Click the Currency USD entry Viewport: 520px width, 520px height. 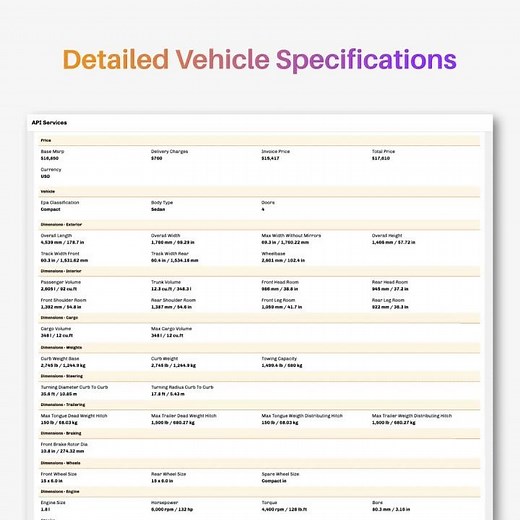[x=51, y=173]
